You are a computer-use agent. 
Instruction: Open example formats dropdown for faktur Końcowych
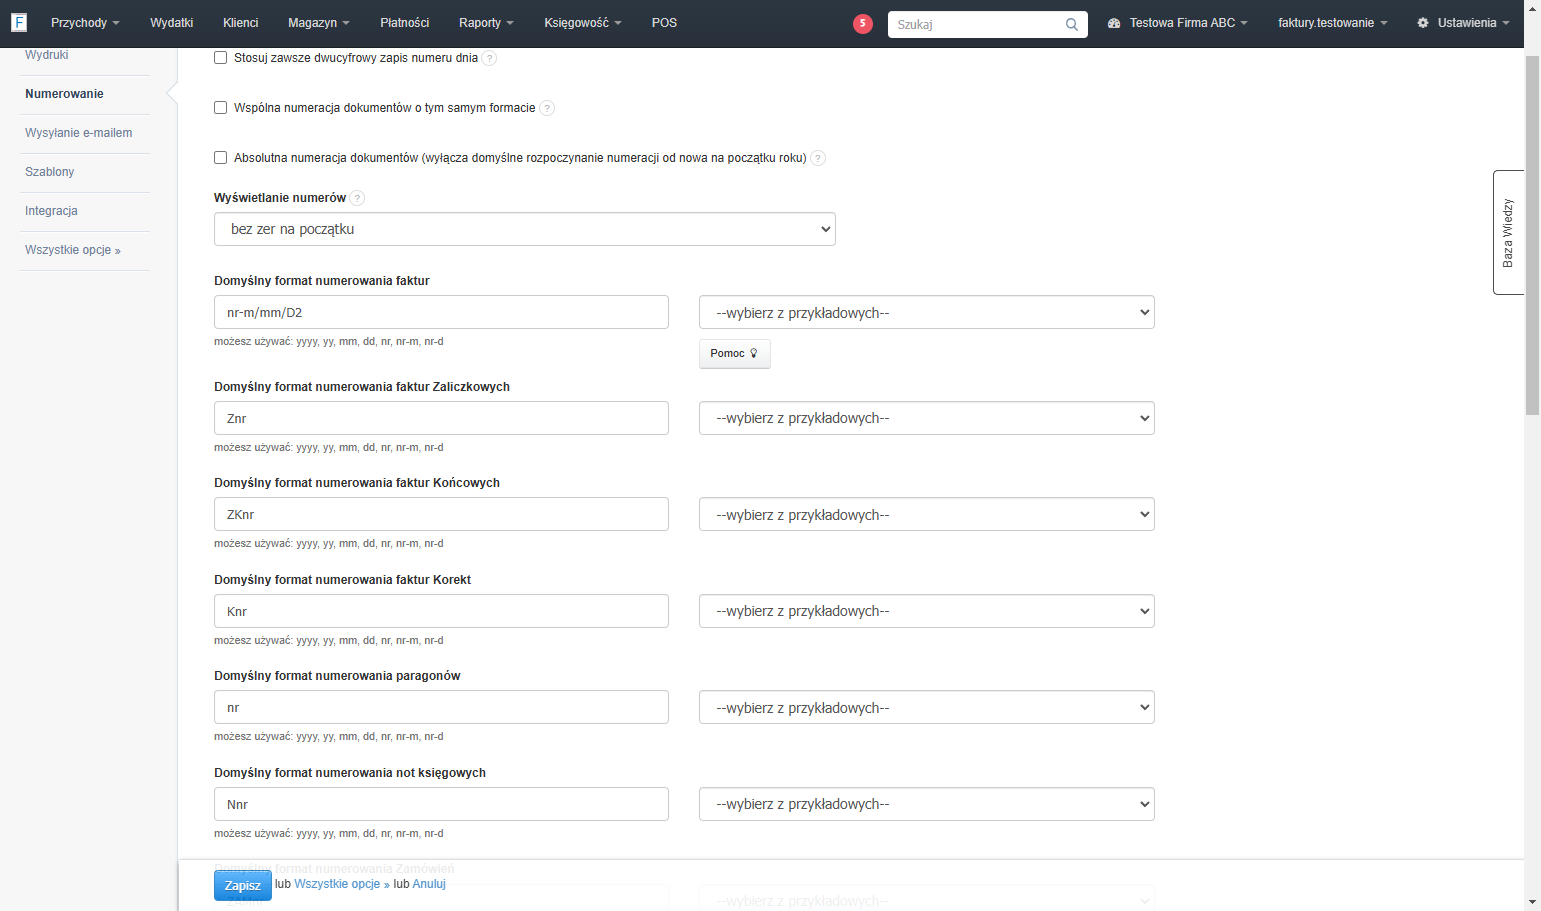click(x=927, y=515)
